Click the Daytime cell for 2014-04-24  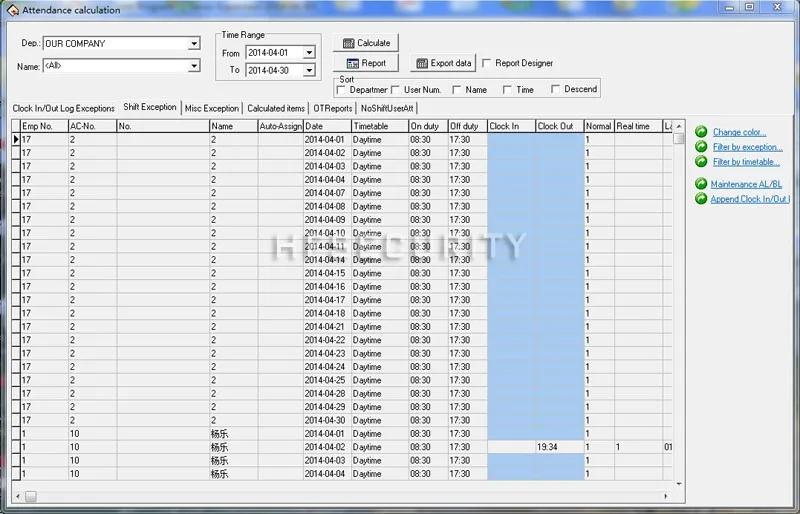(380, 366)
